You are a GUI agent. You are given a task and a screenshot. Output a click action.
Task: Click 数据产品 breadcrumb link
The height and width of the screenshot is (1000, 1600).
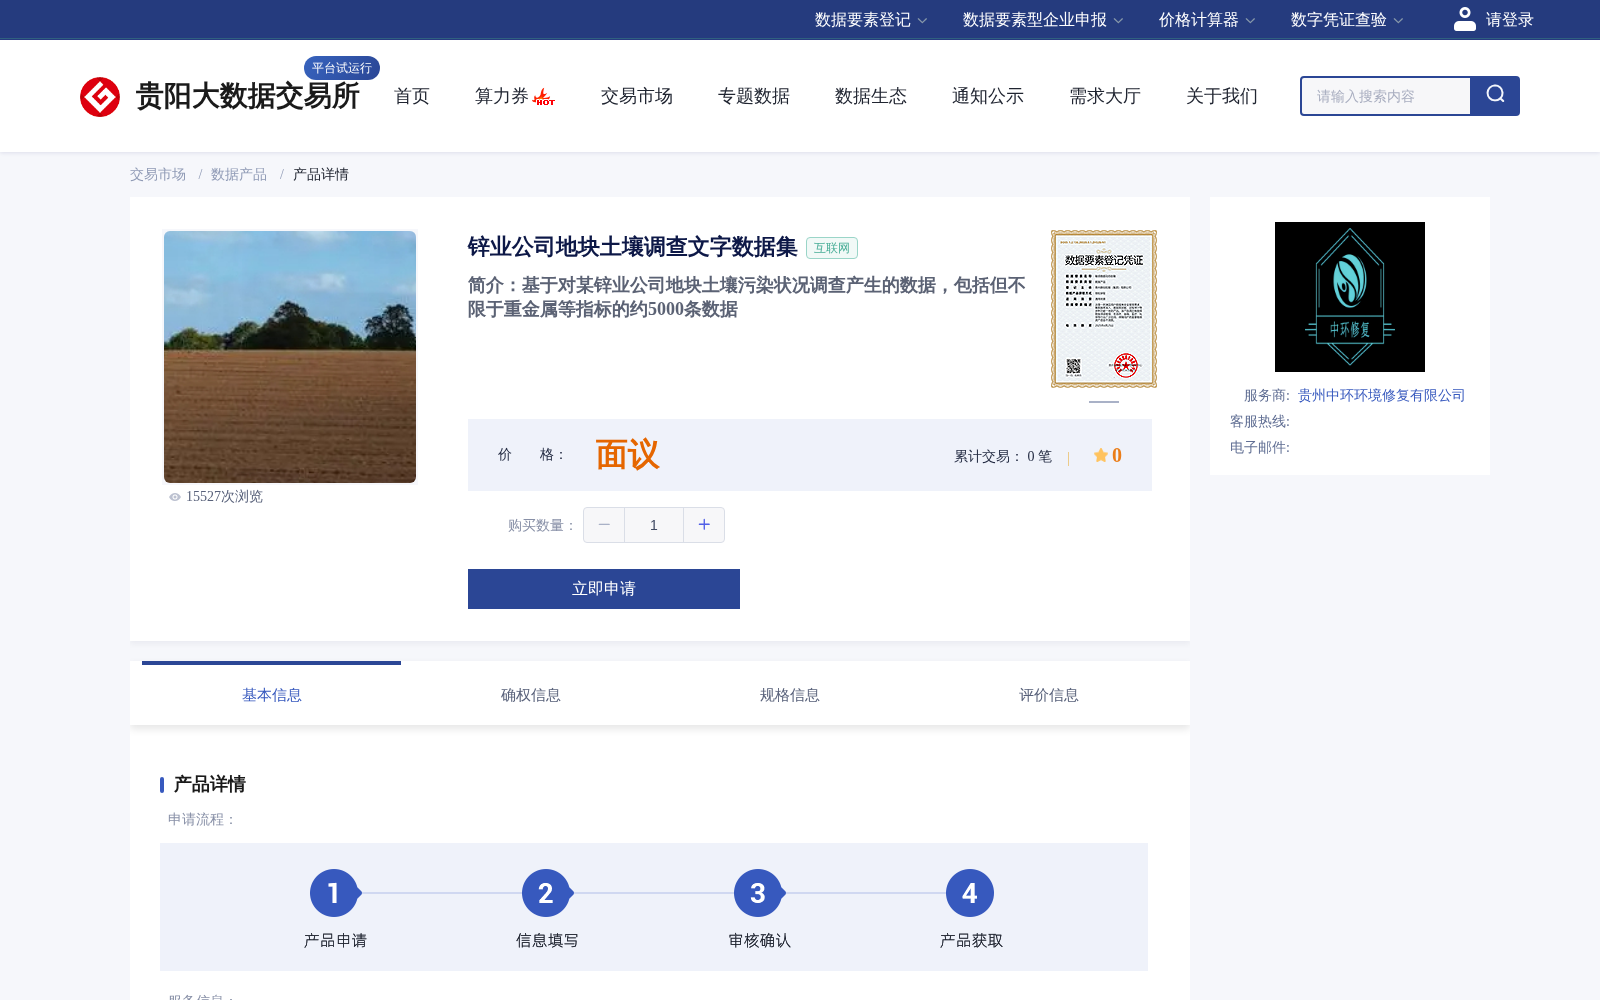239,174
